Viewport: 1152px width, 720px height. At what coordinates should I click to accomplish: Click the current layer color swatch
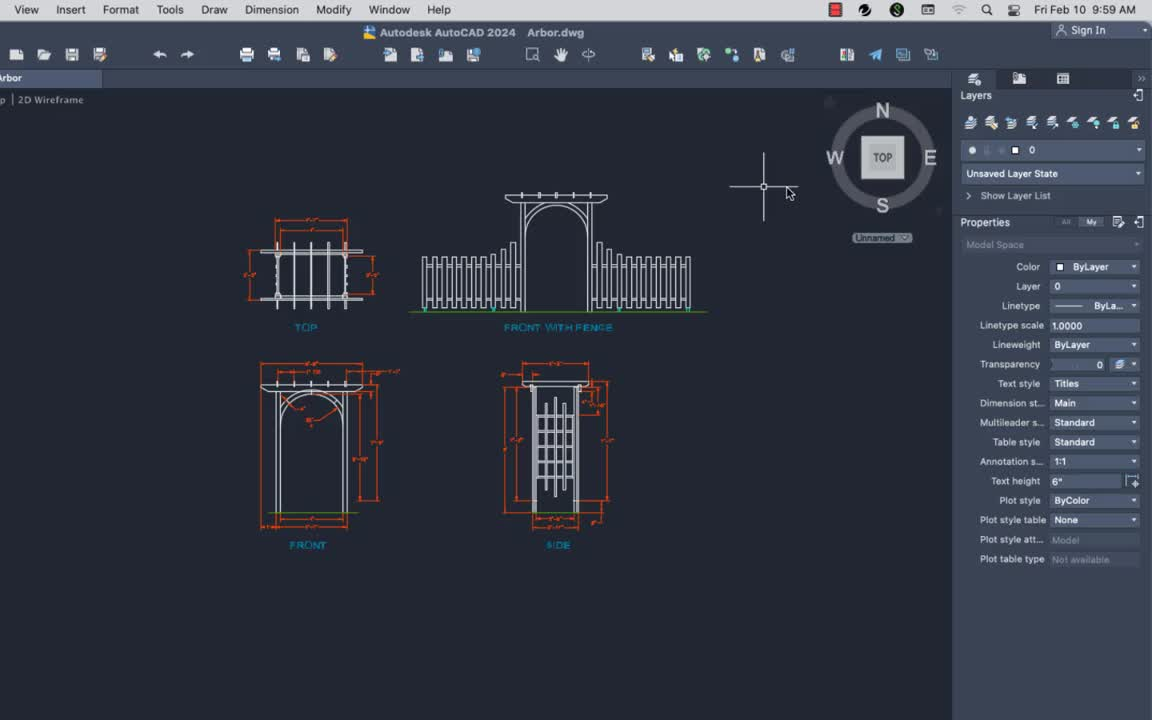(1015, 150)
